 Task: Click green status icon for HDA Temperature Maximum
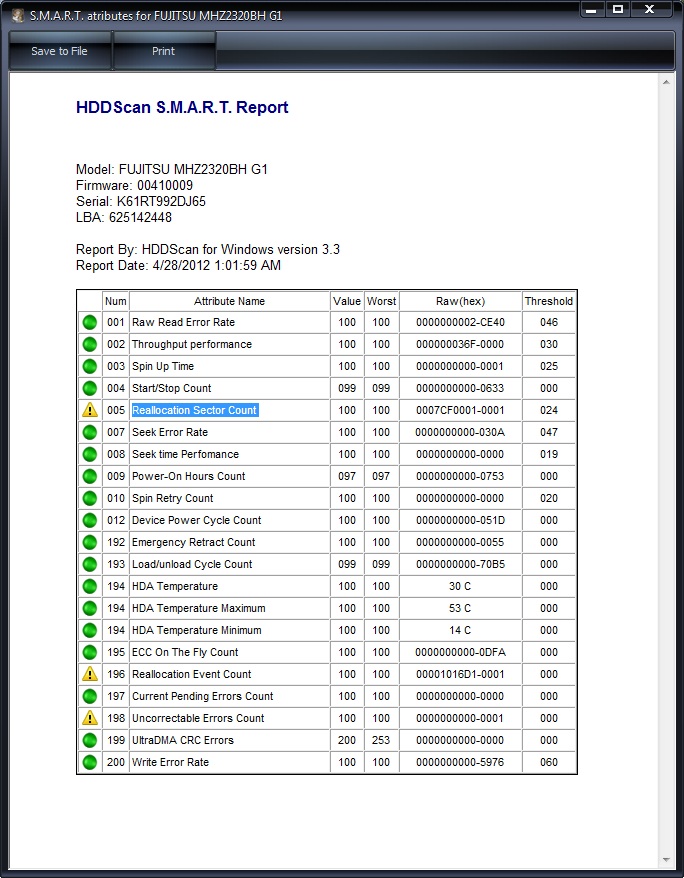pos(90,609)
